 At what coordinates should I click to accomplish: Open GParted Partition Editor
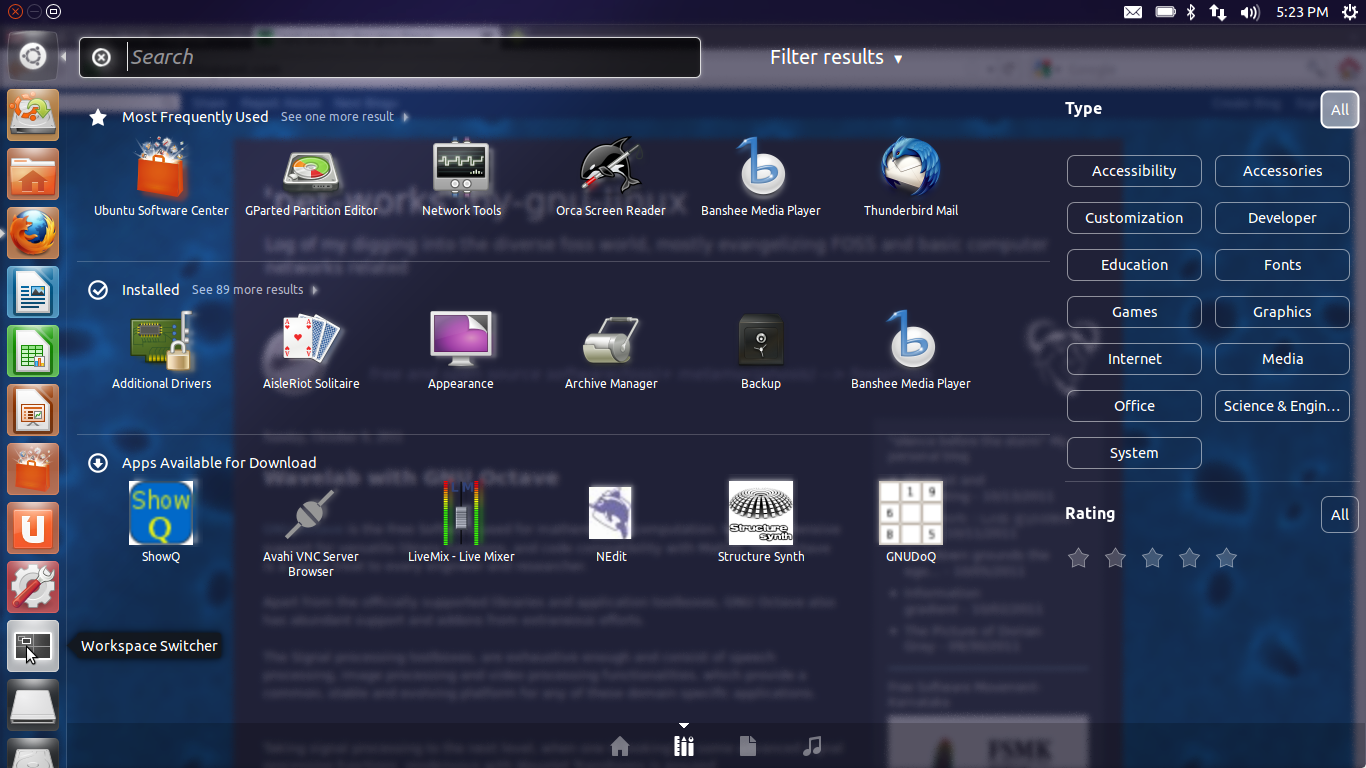pyautogui.click(x=311, y=177)
